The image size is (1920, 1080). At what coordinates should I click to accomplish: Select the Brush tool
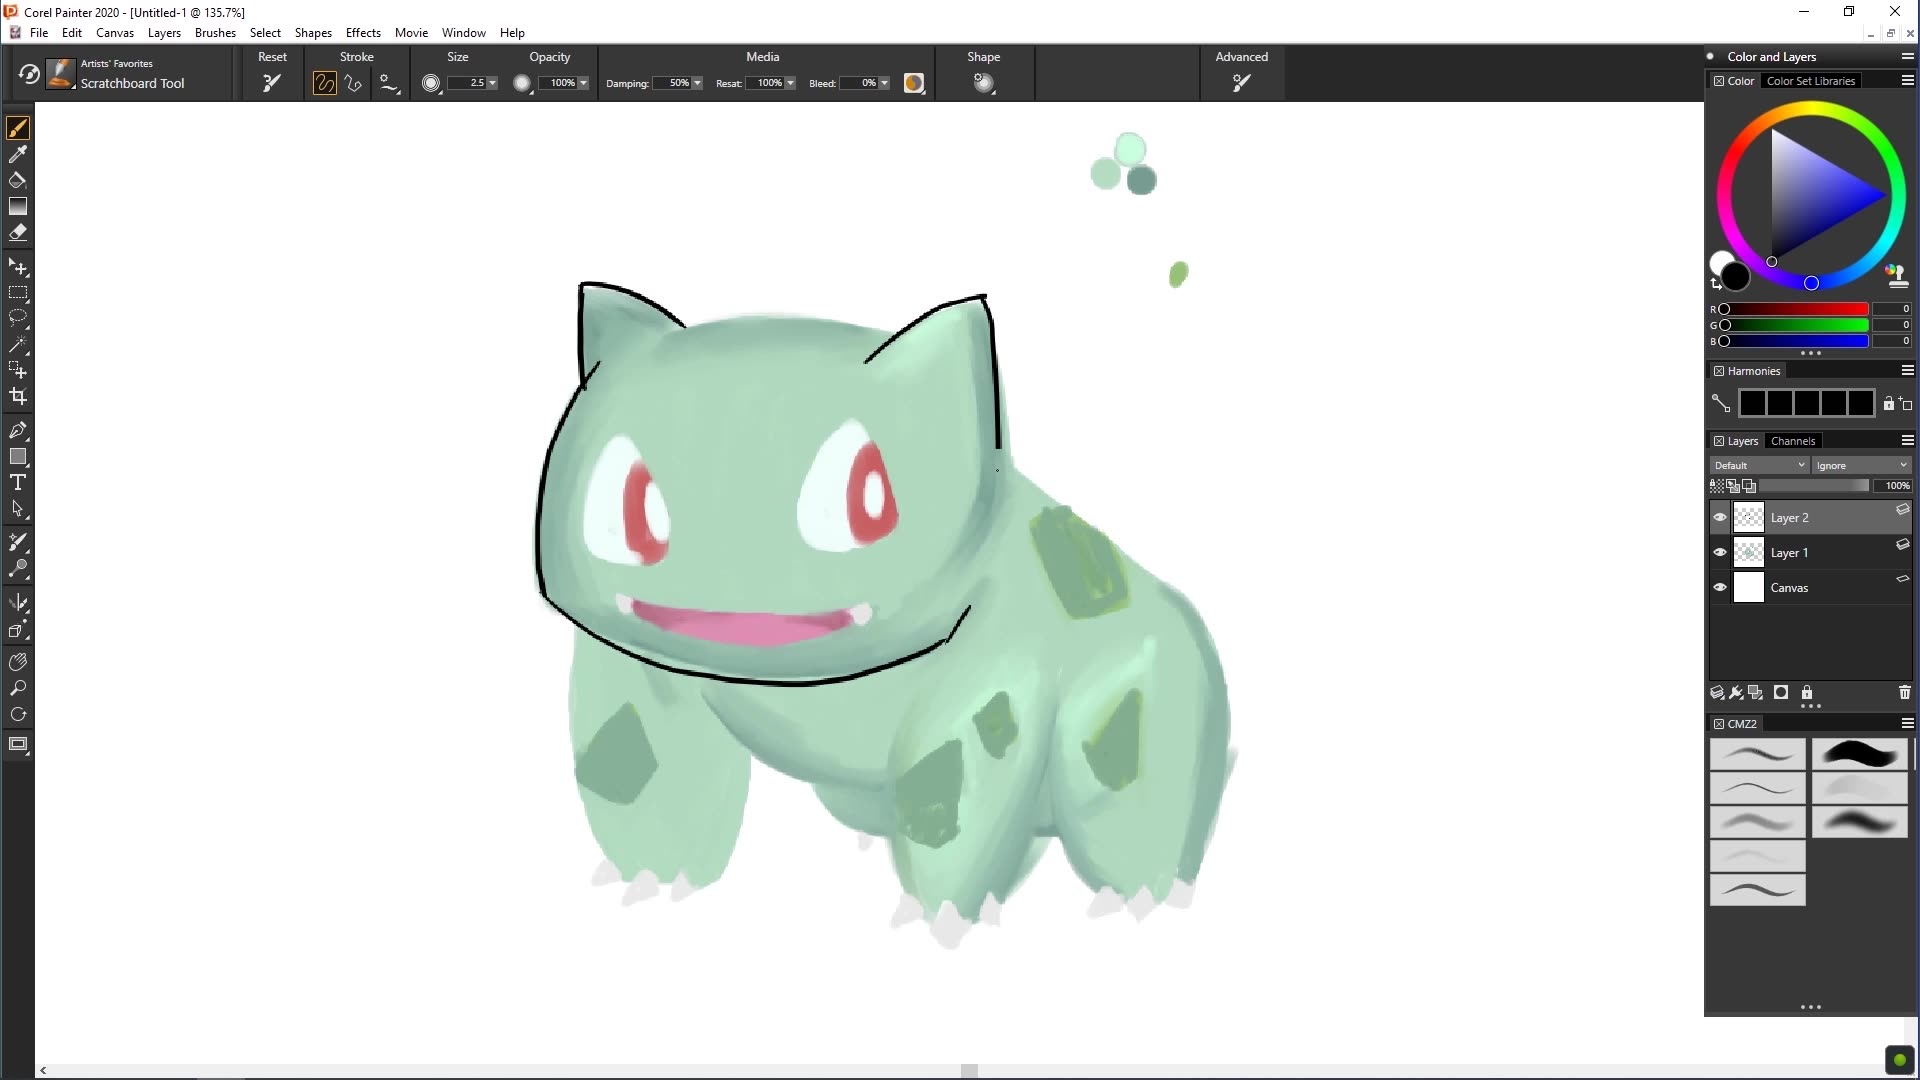tap(18, 128)
